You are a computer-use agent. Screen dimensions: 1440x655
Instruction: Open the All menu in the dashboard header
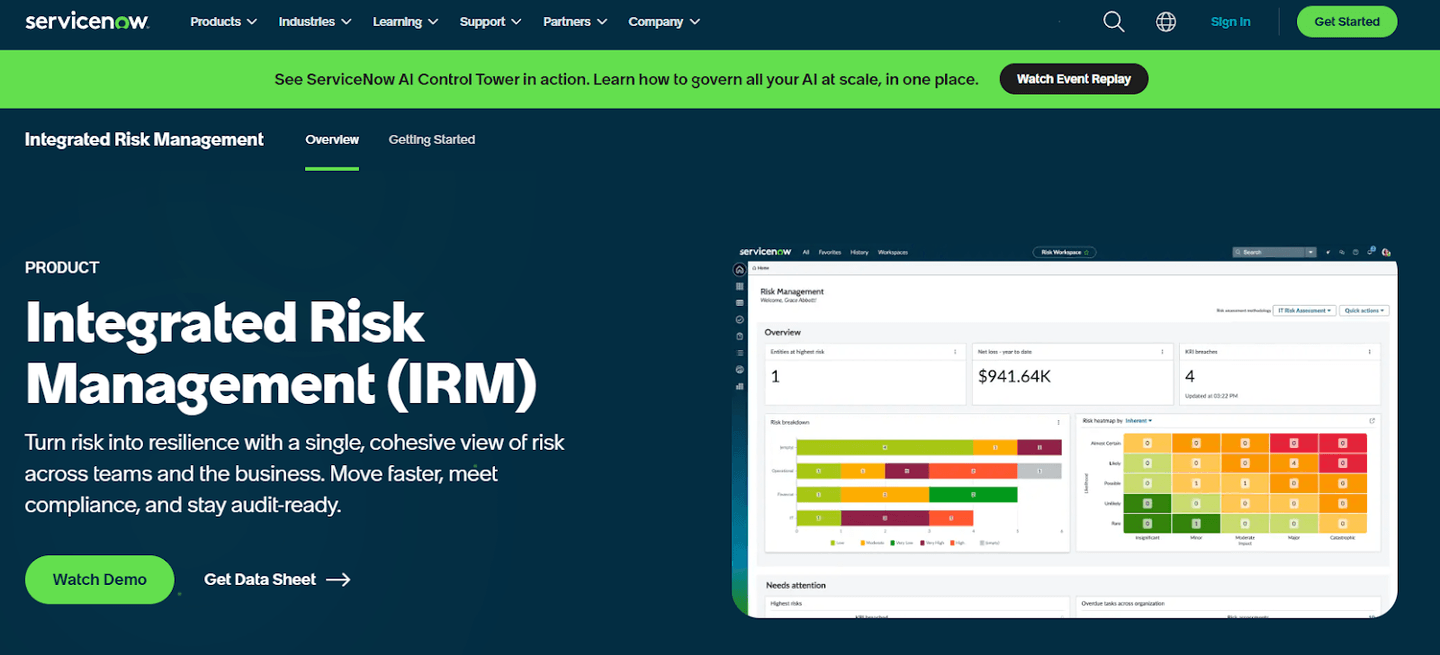coord(806,252)
